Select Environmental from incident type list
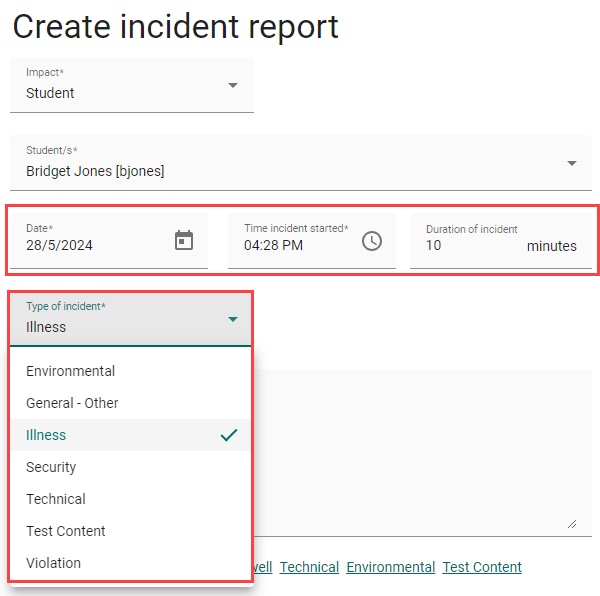This screenshot has height=596, width=600. coord(70,371)
